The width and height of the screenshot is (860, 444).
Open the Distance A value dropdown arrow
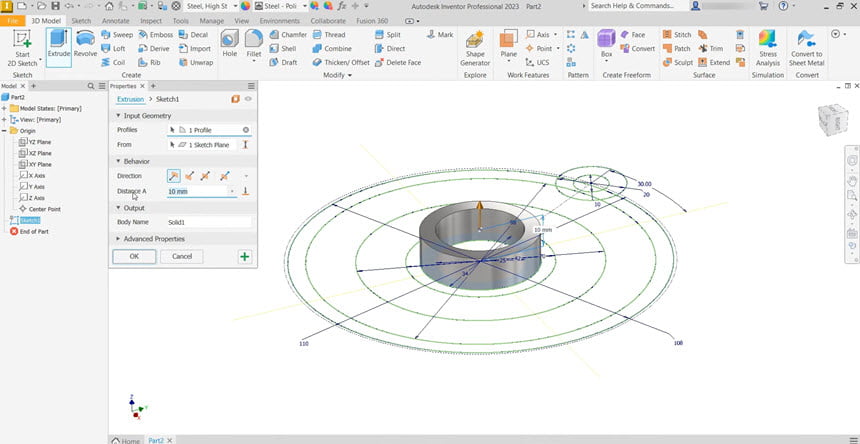[x=232, y=191]
